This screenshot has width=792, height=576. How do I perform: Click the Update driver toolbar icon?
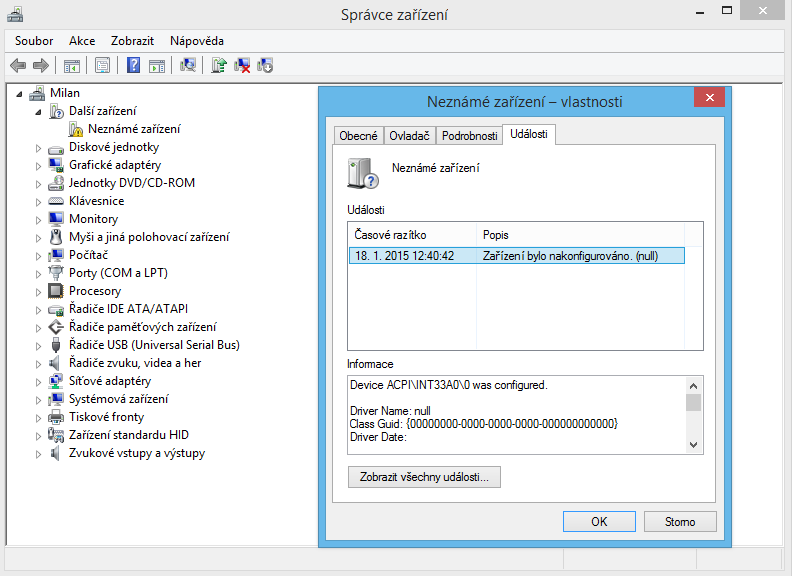(219, 66)
